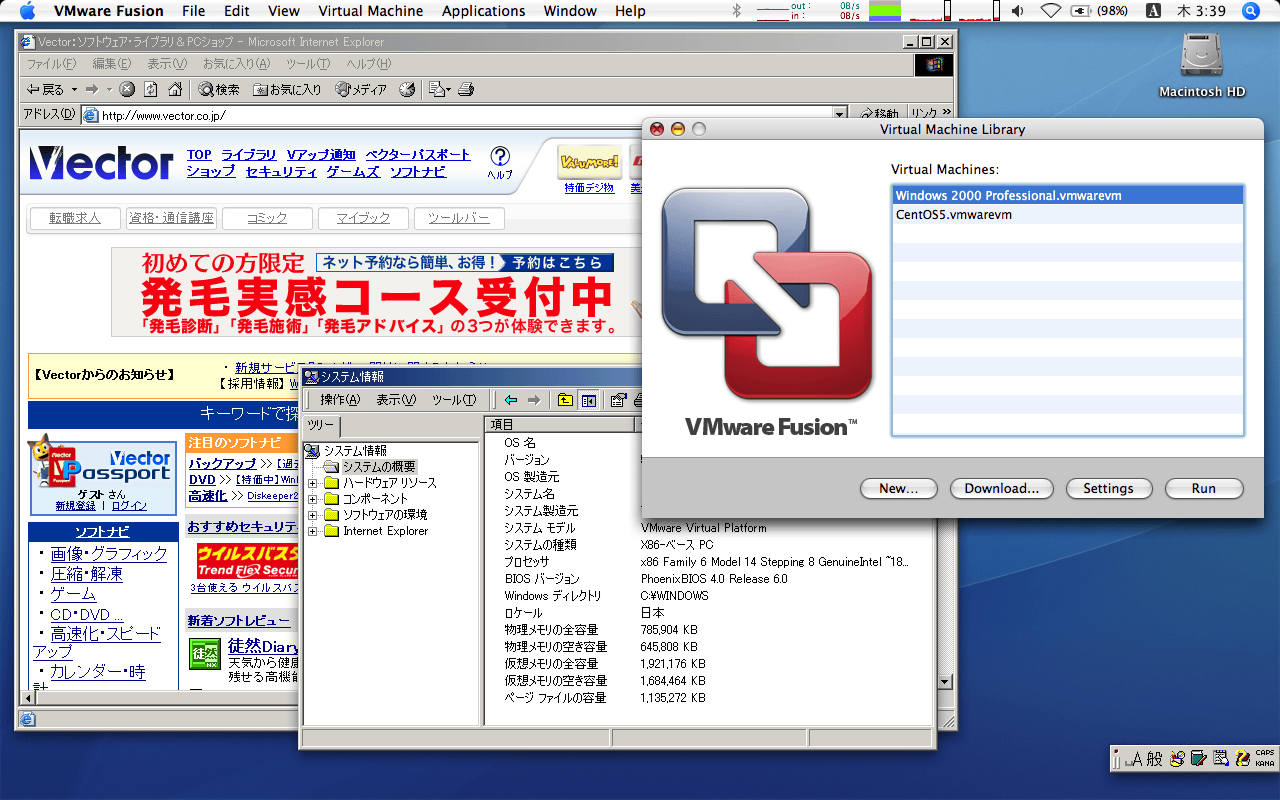Screen dimensions: 1280x800
Task: Click the volume icon in the menu bar
Action: pos(1018,11)
